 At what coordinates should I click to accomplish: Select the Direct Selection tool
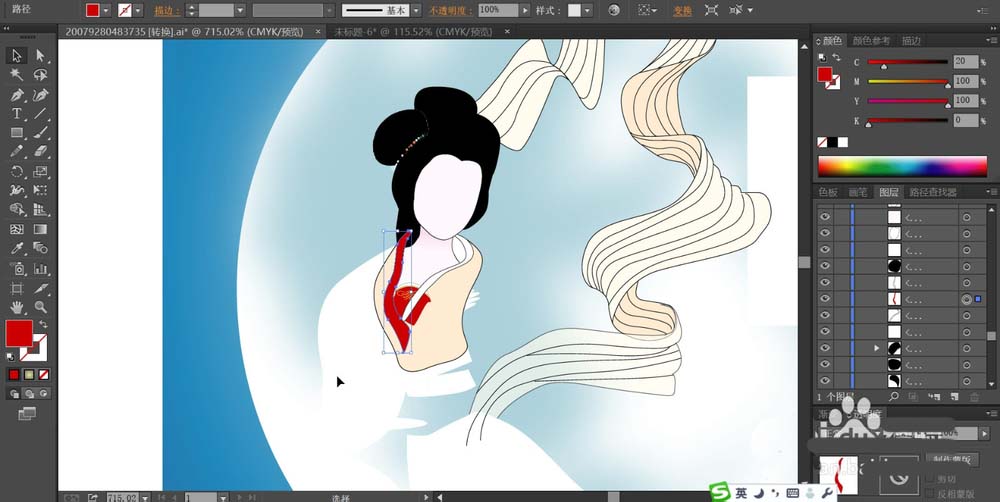(x=40, y=56)
